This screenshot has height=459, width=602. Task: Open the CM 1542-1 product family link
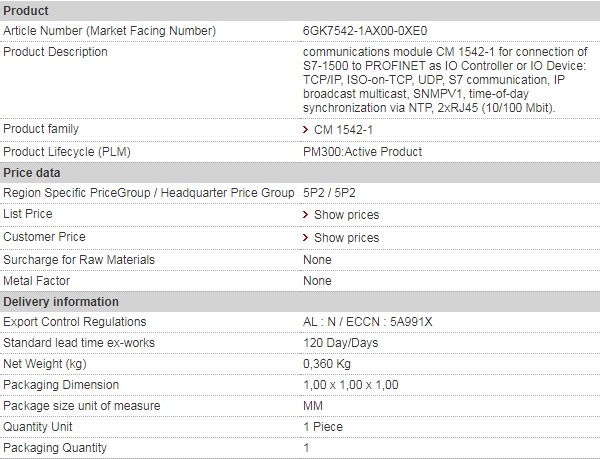tap(343, 130)
